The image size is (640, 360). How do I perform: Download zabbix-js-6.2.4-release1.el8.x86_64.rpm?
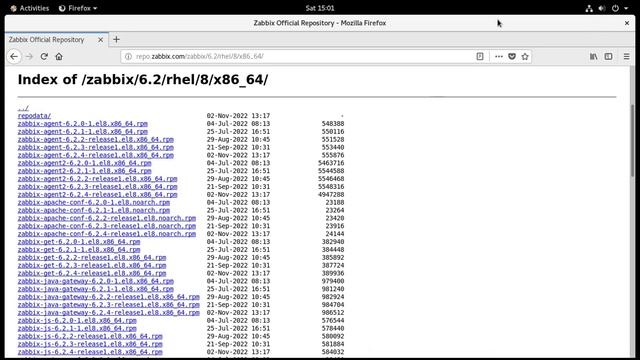click(x=90, y=352)
